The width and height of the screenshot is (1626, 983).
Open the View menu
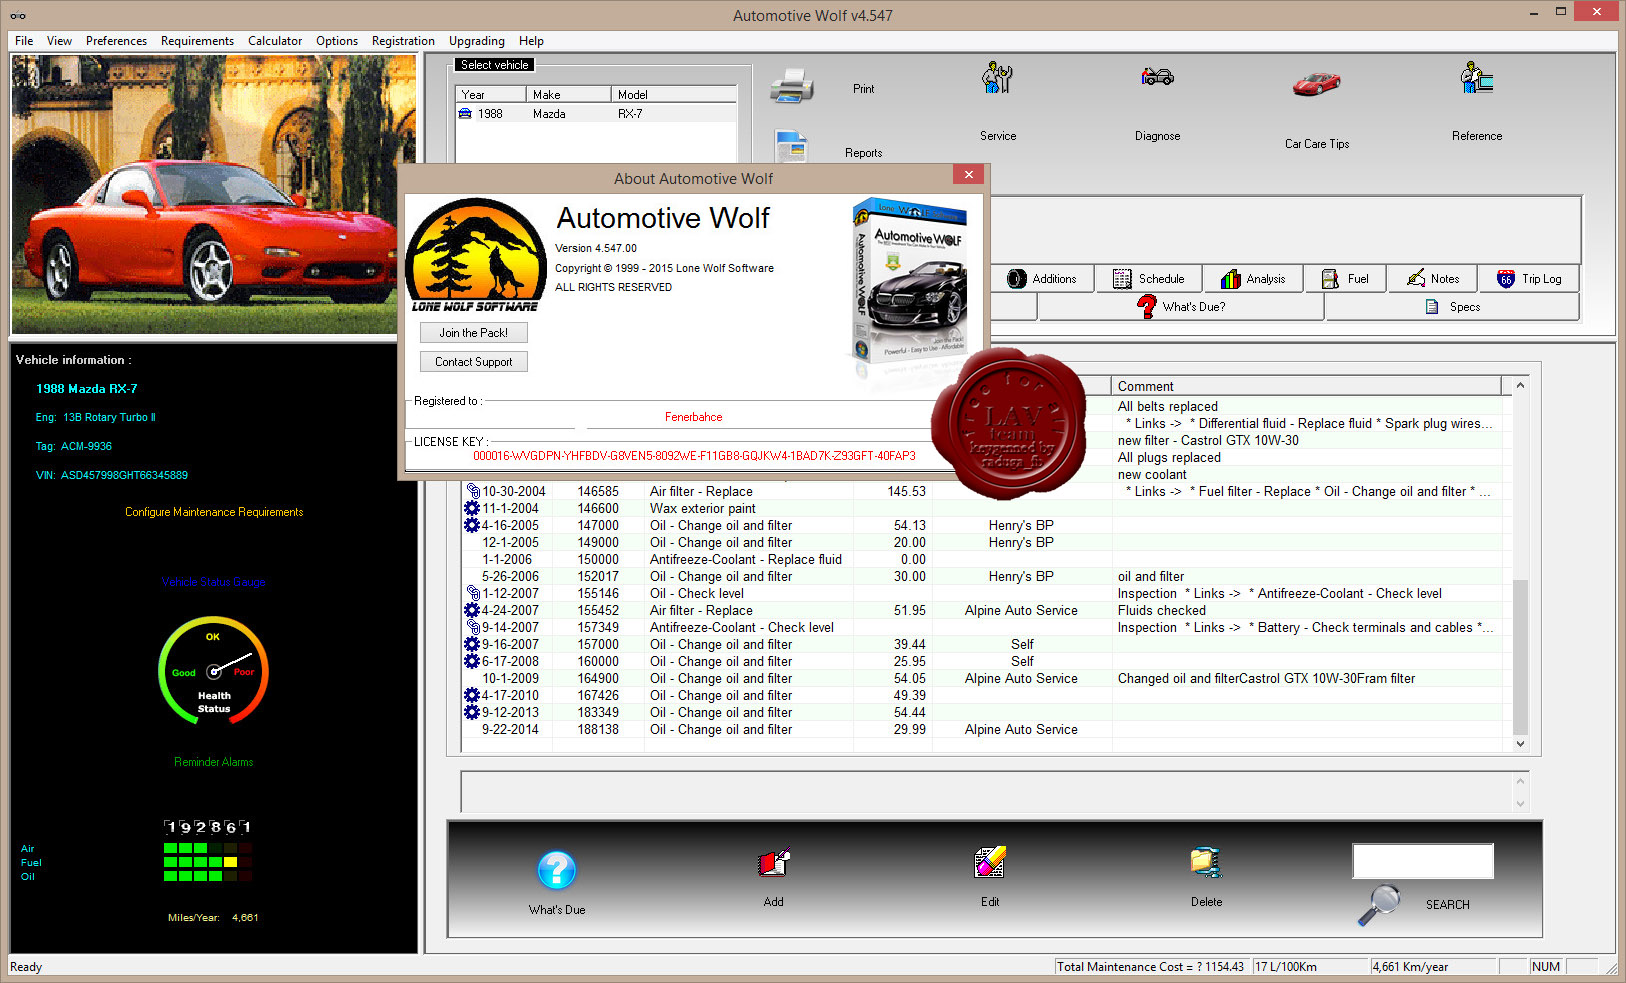(59, 41)
